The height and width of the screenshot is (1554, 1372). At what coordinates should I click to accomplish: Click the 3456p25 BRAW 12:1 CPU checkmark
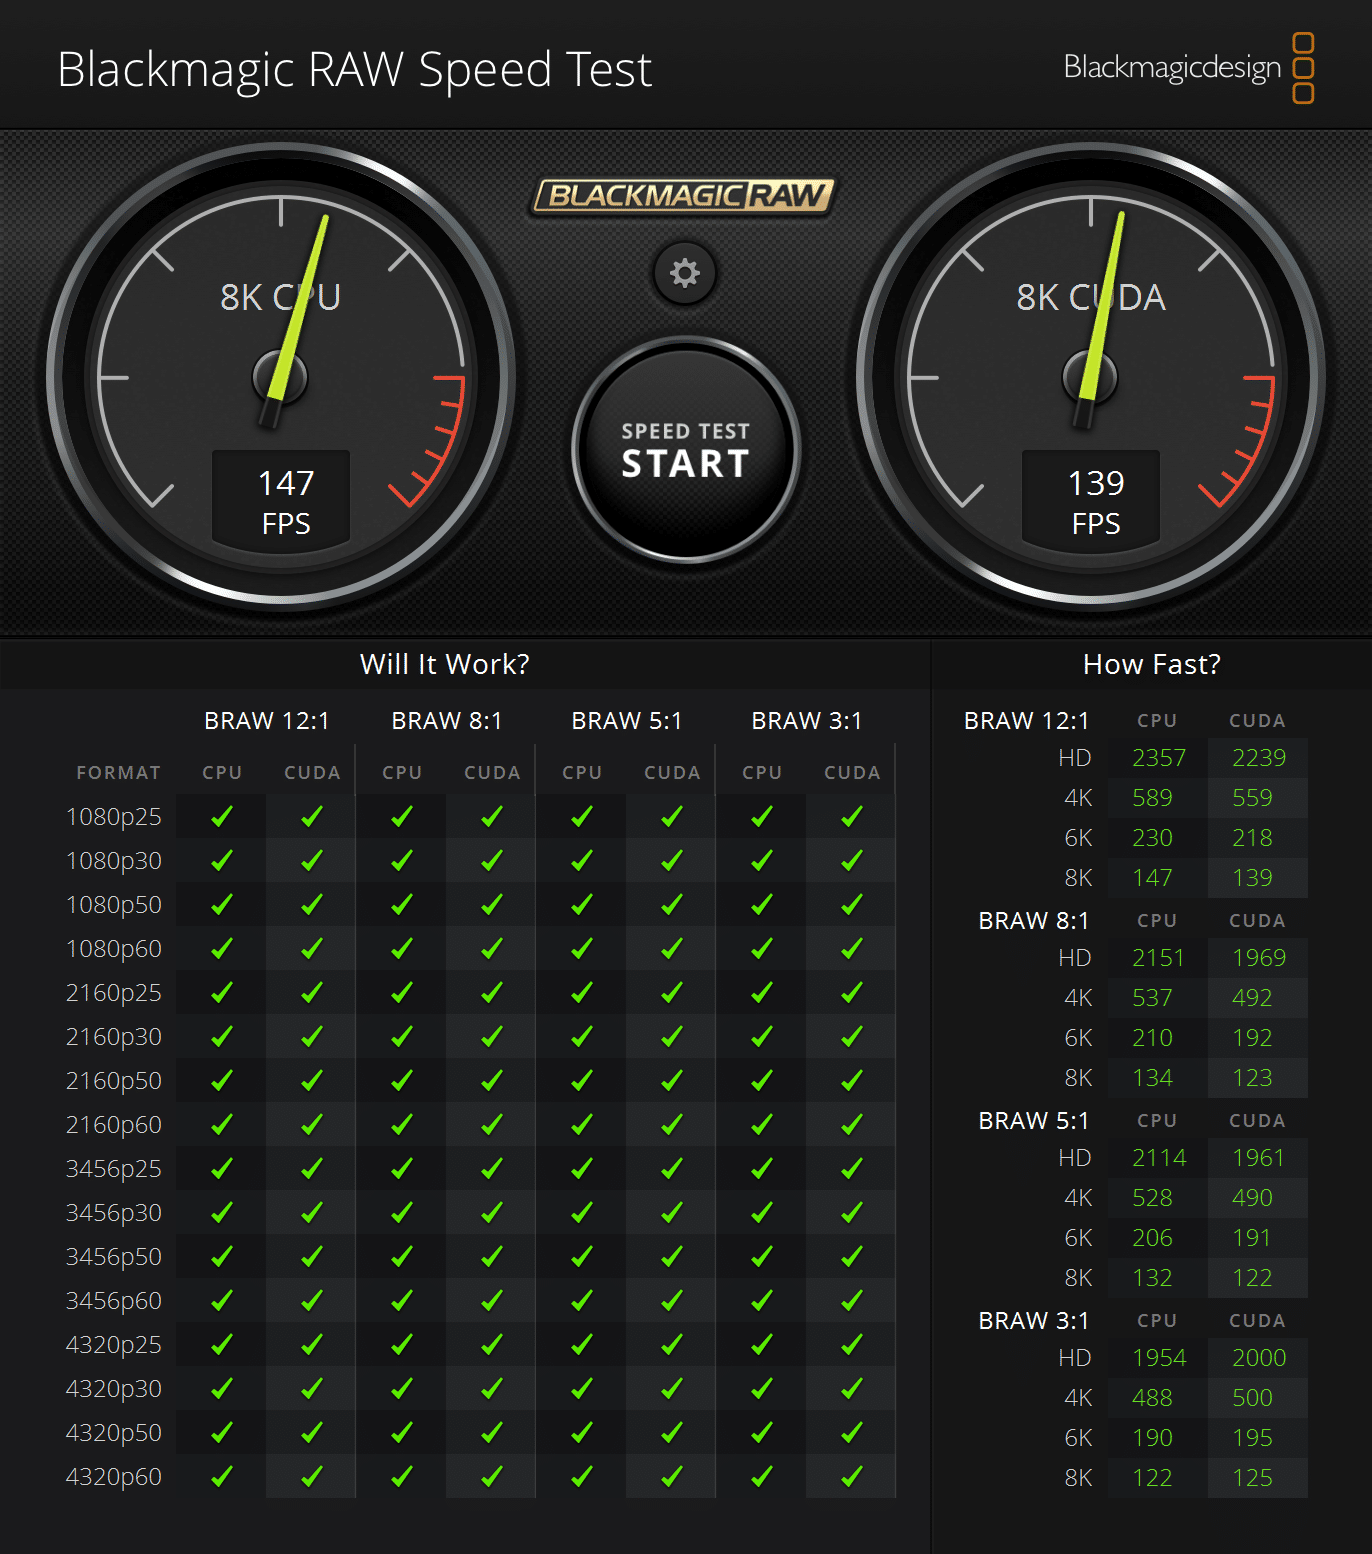[222, 1169]
